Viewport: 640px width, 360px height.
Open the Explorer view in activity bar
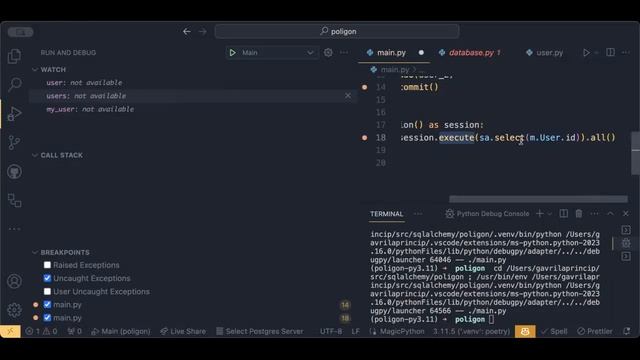pos(15,56)
